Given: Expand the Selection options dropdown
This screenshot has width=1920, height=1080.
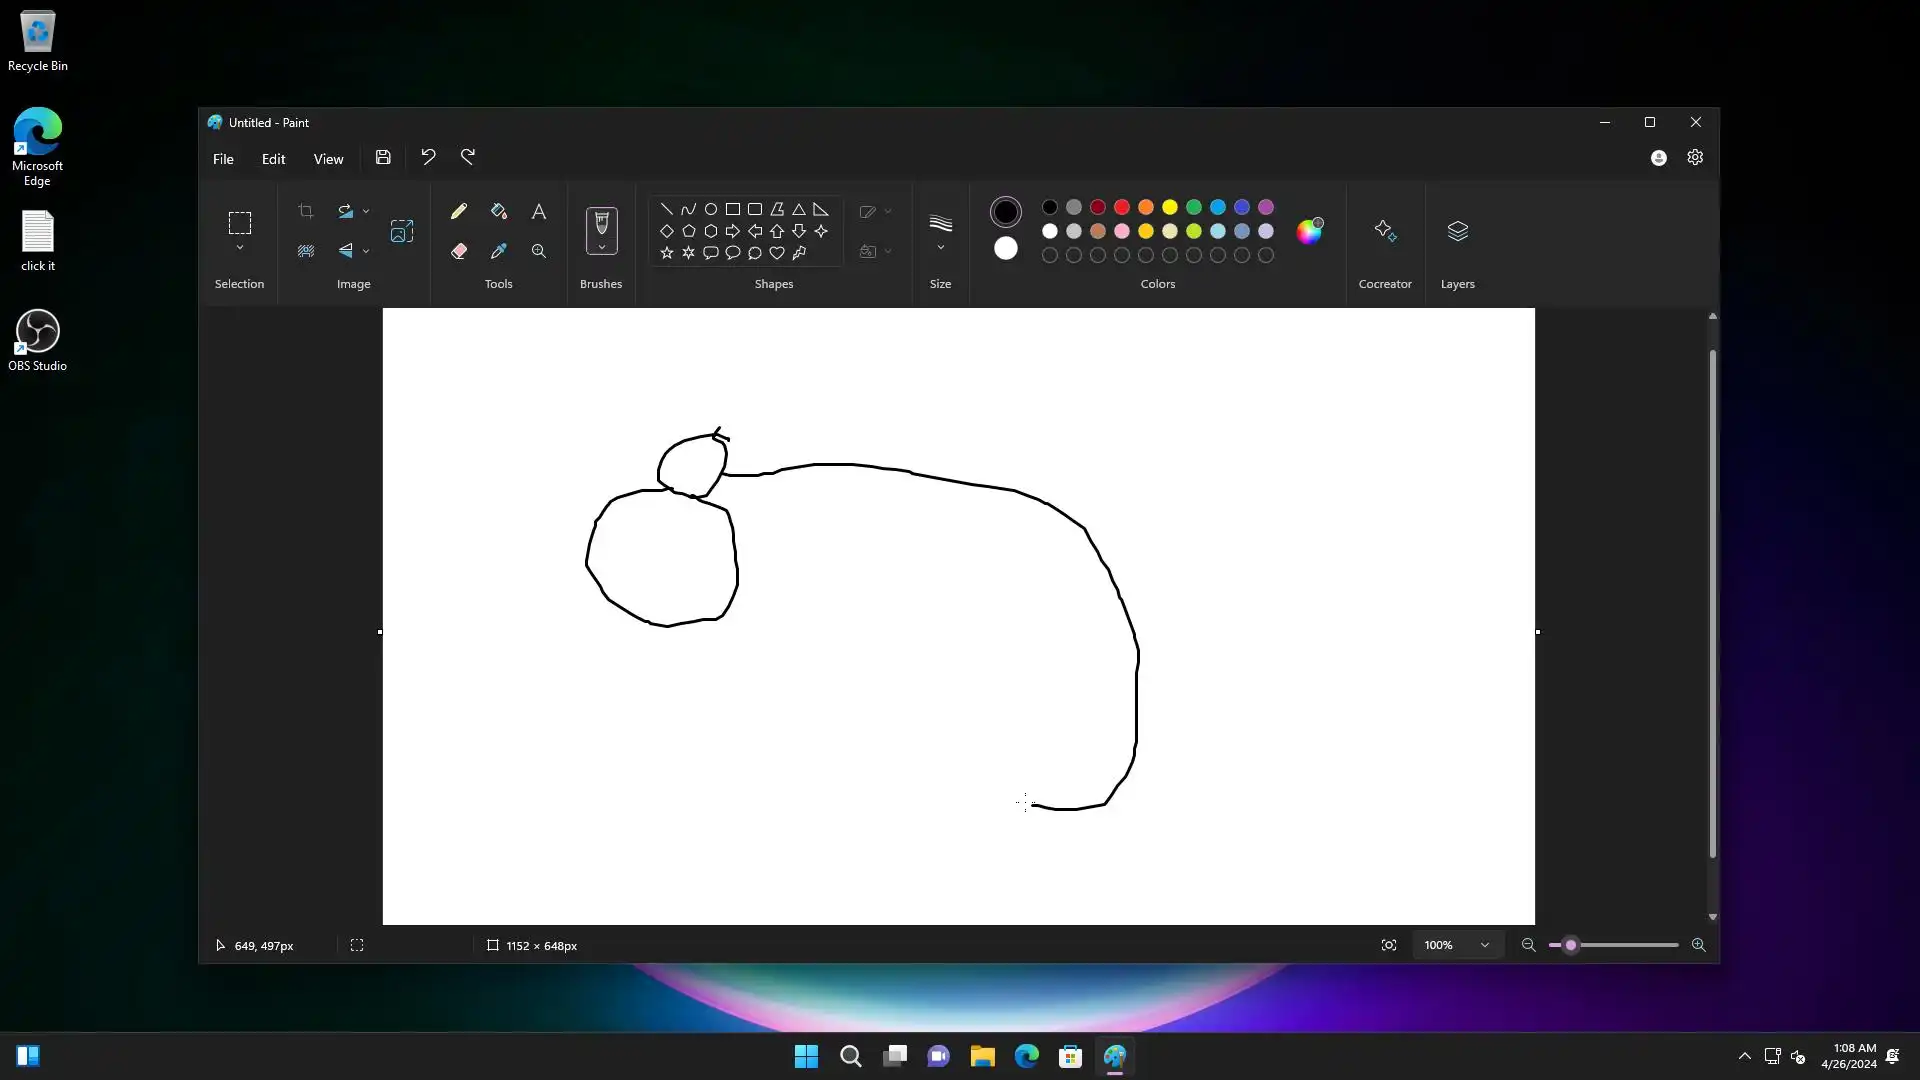Looking at the screenshot, I should coord(240,248).
